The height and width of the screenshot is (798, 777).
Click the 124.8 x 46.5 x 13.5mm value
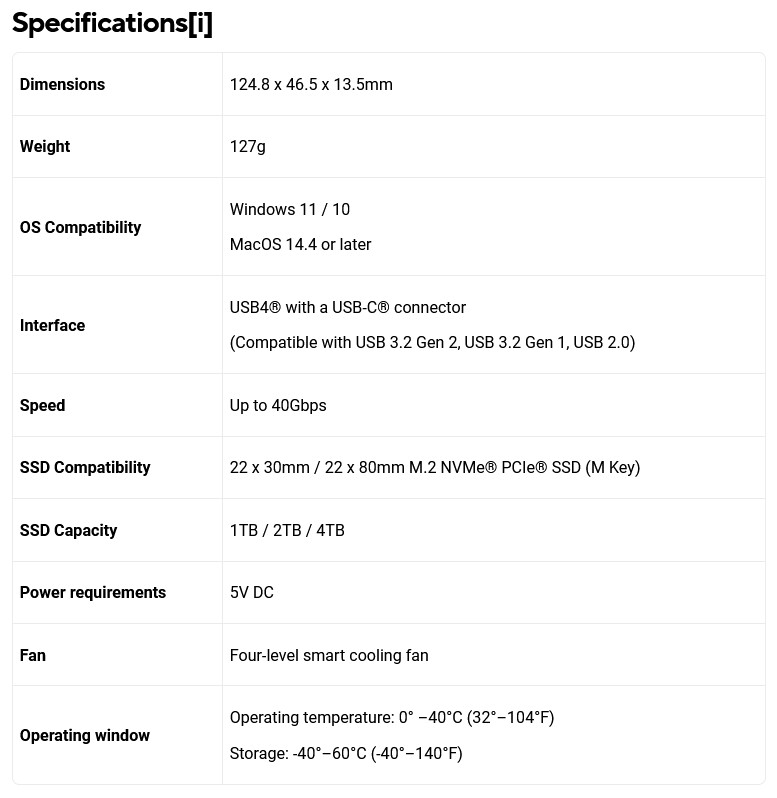coord(311,85)
